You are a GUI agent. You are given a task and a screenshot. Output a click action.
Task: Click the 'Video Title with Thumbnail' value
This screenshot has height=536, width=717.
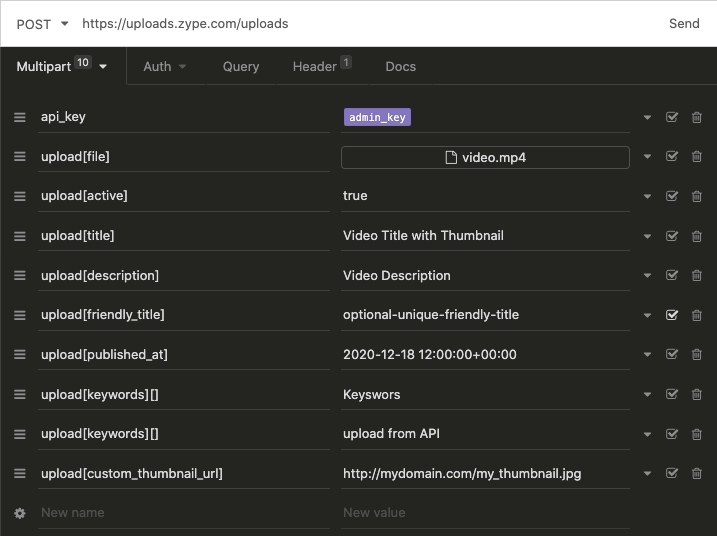423,236
